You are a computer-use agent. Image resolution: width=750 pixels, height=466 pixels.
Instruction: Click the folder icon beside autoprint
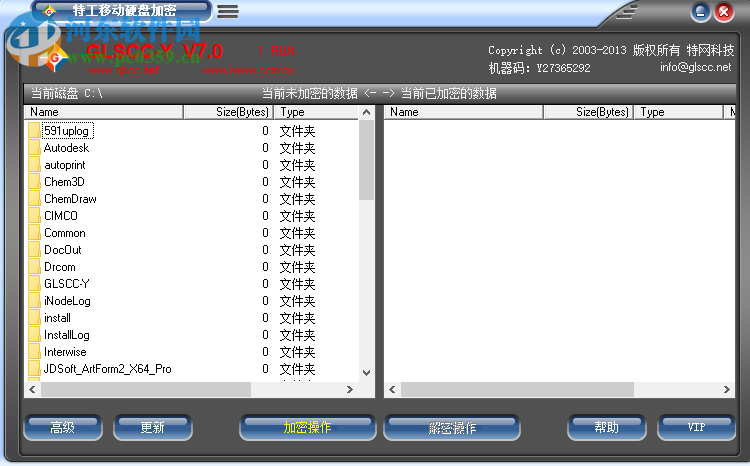[34, 165]
